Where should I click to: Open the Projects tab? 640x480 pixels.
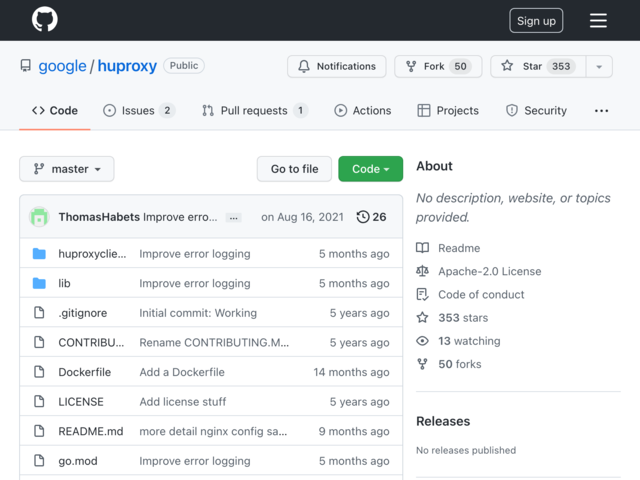(448, 111)
